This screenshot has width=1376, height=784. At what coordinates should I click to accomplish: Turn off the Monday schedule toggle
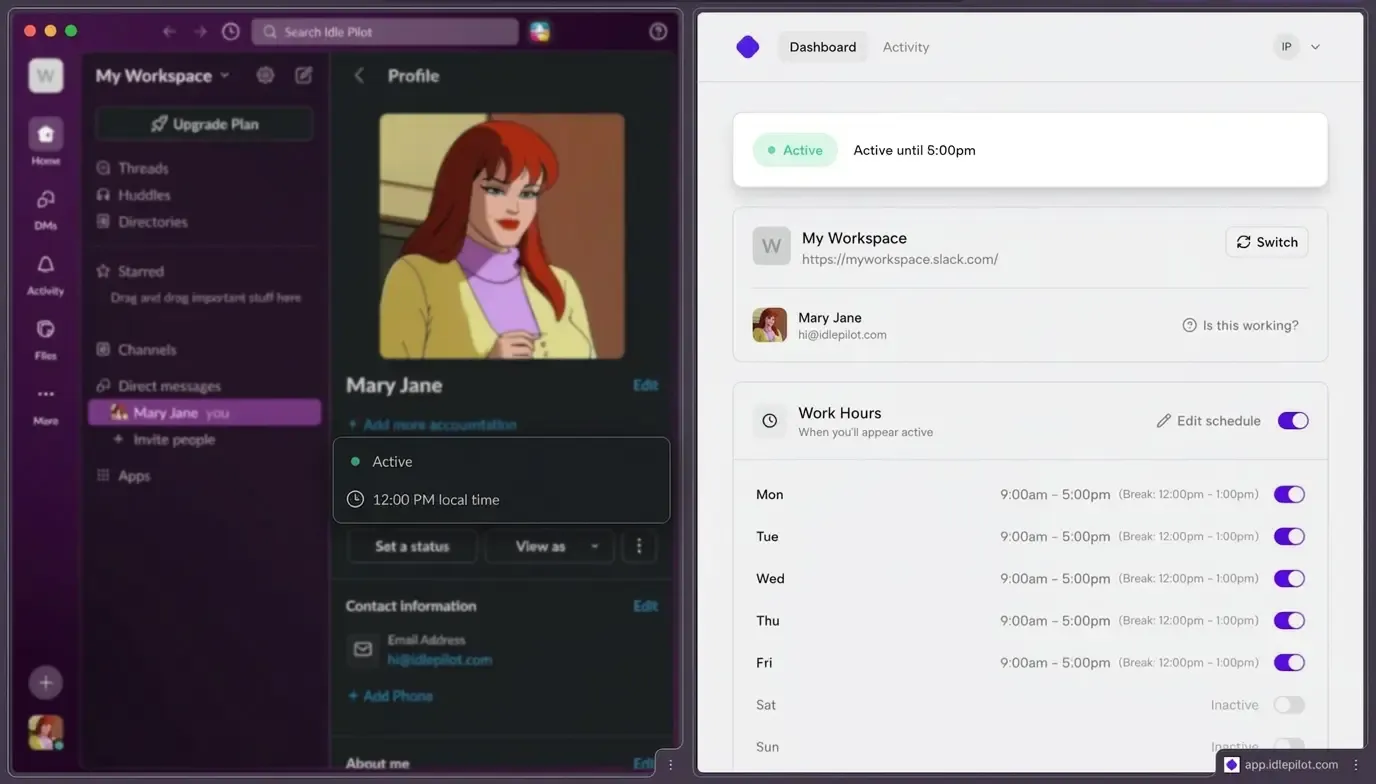1289,494
